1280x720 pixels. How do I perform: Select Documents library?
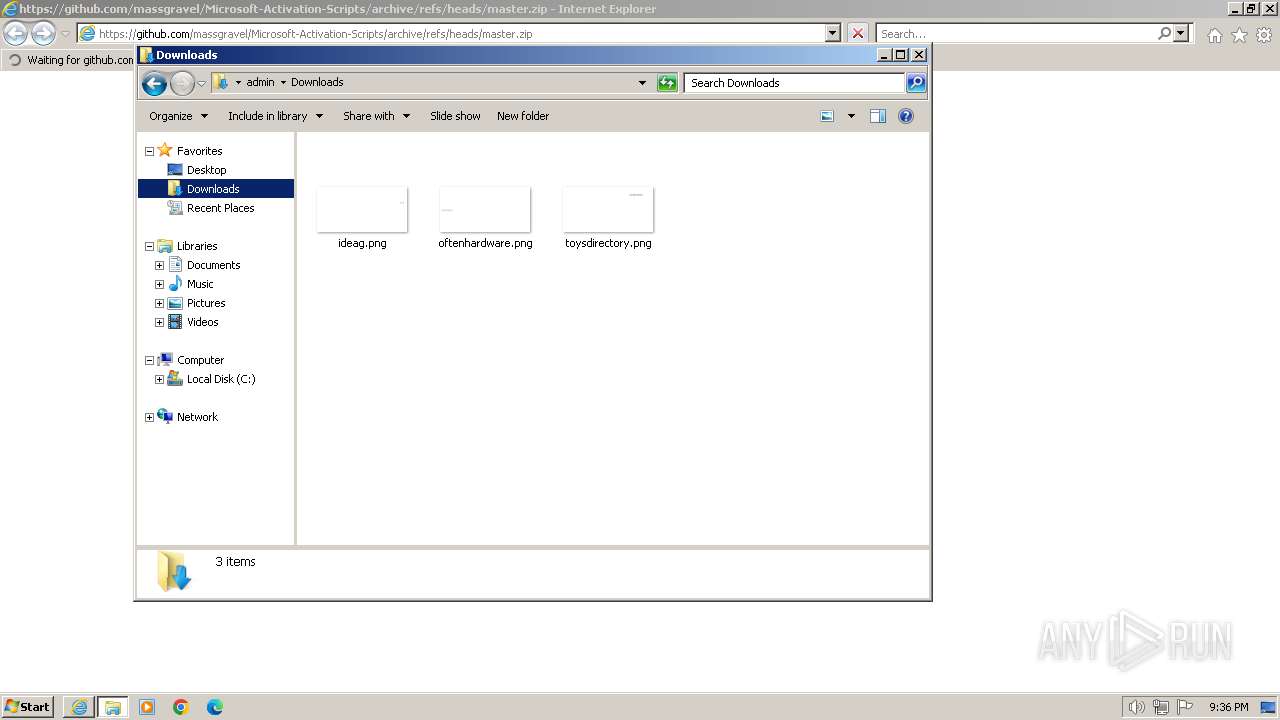pyautogui.click(x=213, y=265)
